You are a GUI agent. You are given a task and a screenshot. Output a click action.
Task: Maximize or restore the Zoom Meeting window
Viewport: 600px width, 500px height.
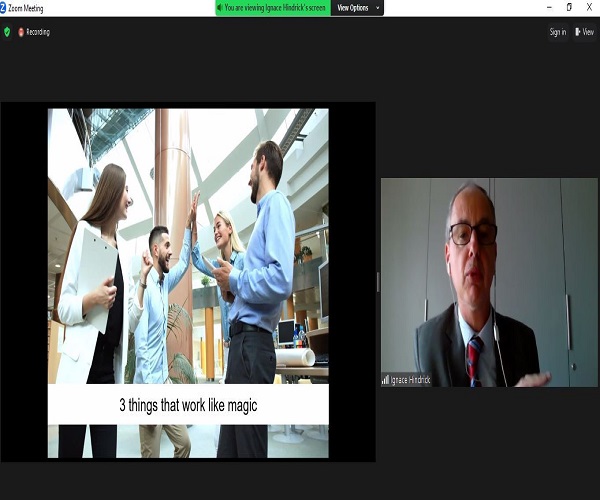(569, 8)
